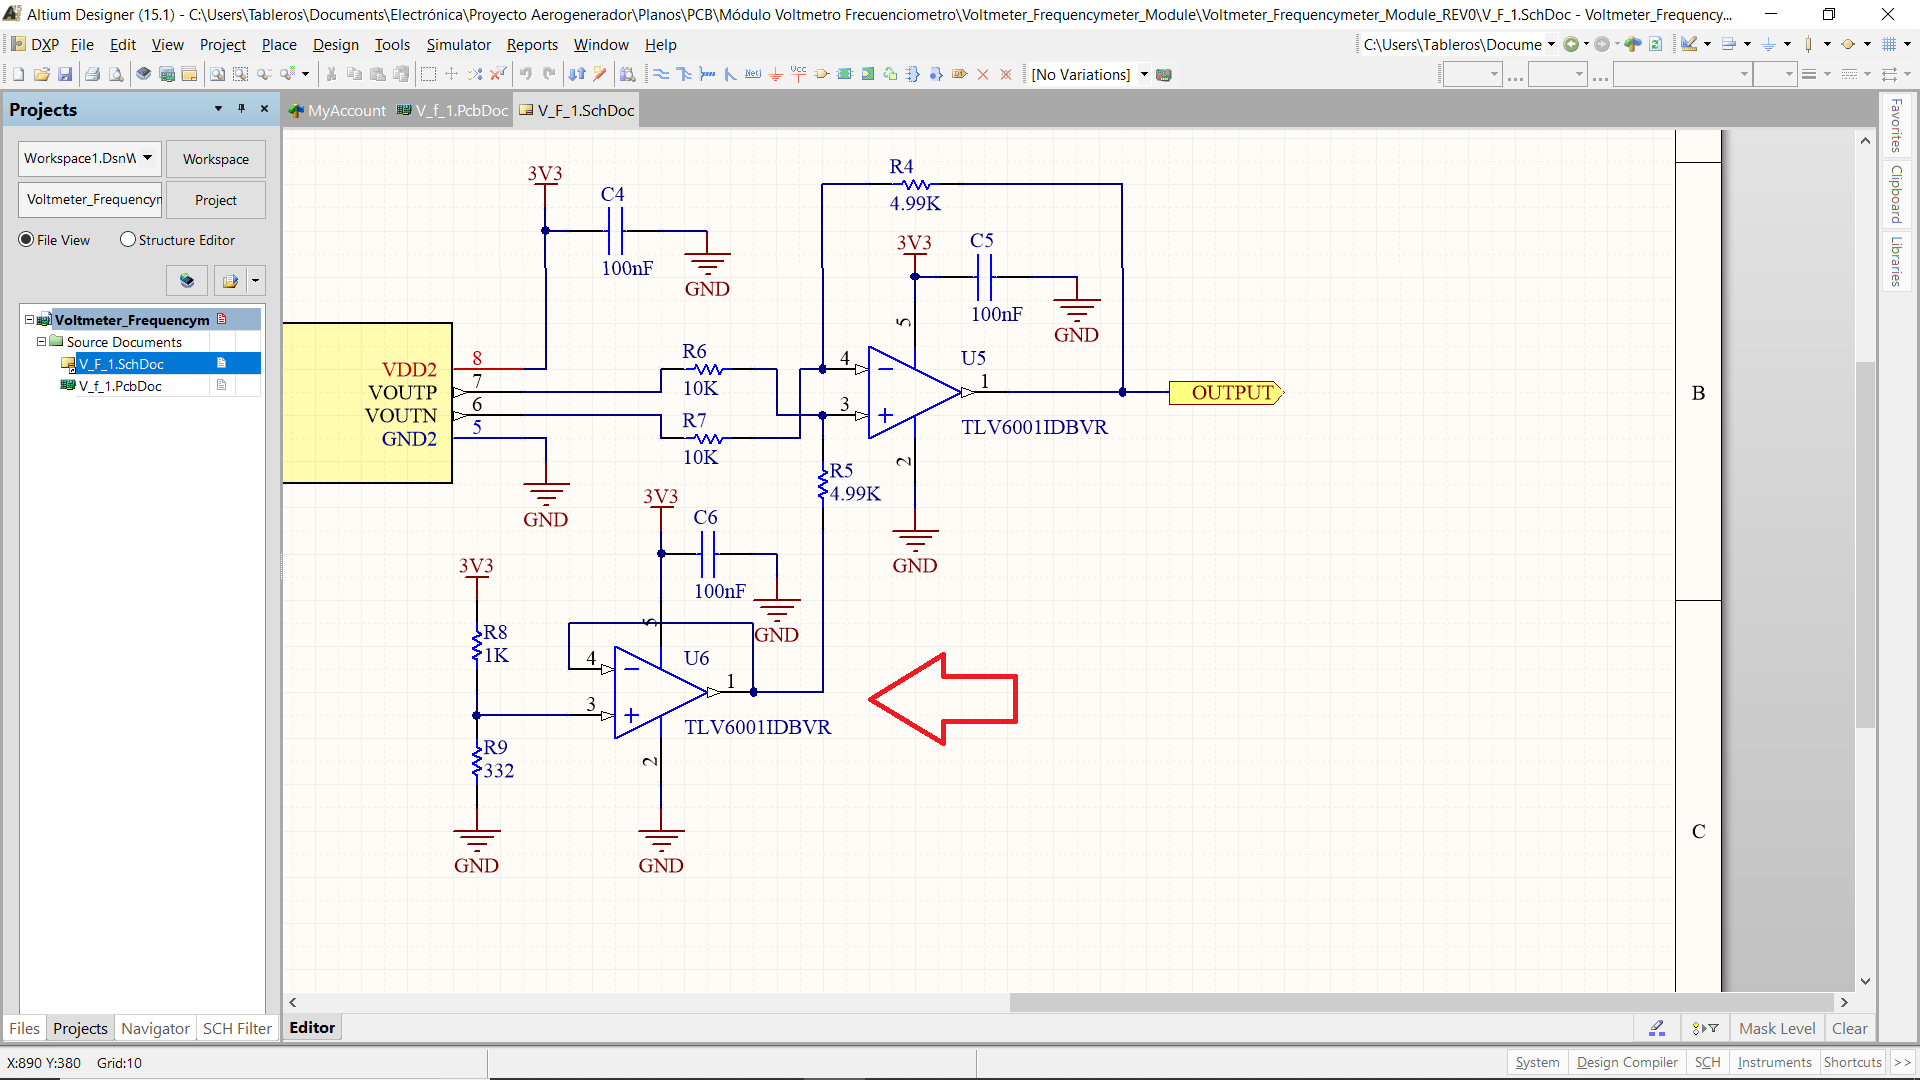Click the Mask Level button
This screenshot has height=1080, width=1920.
(1776, 1028)
